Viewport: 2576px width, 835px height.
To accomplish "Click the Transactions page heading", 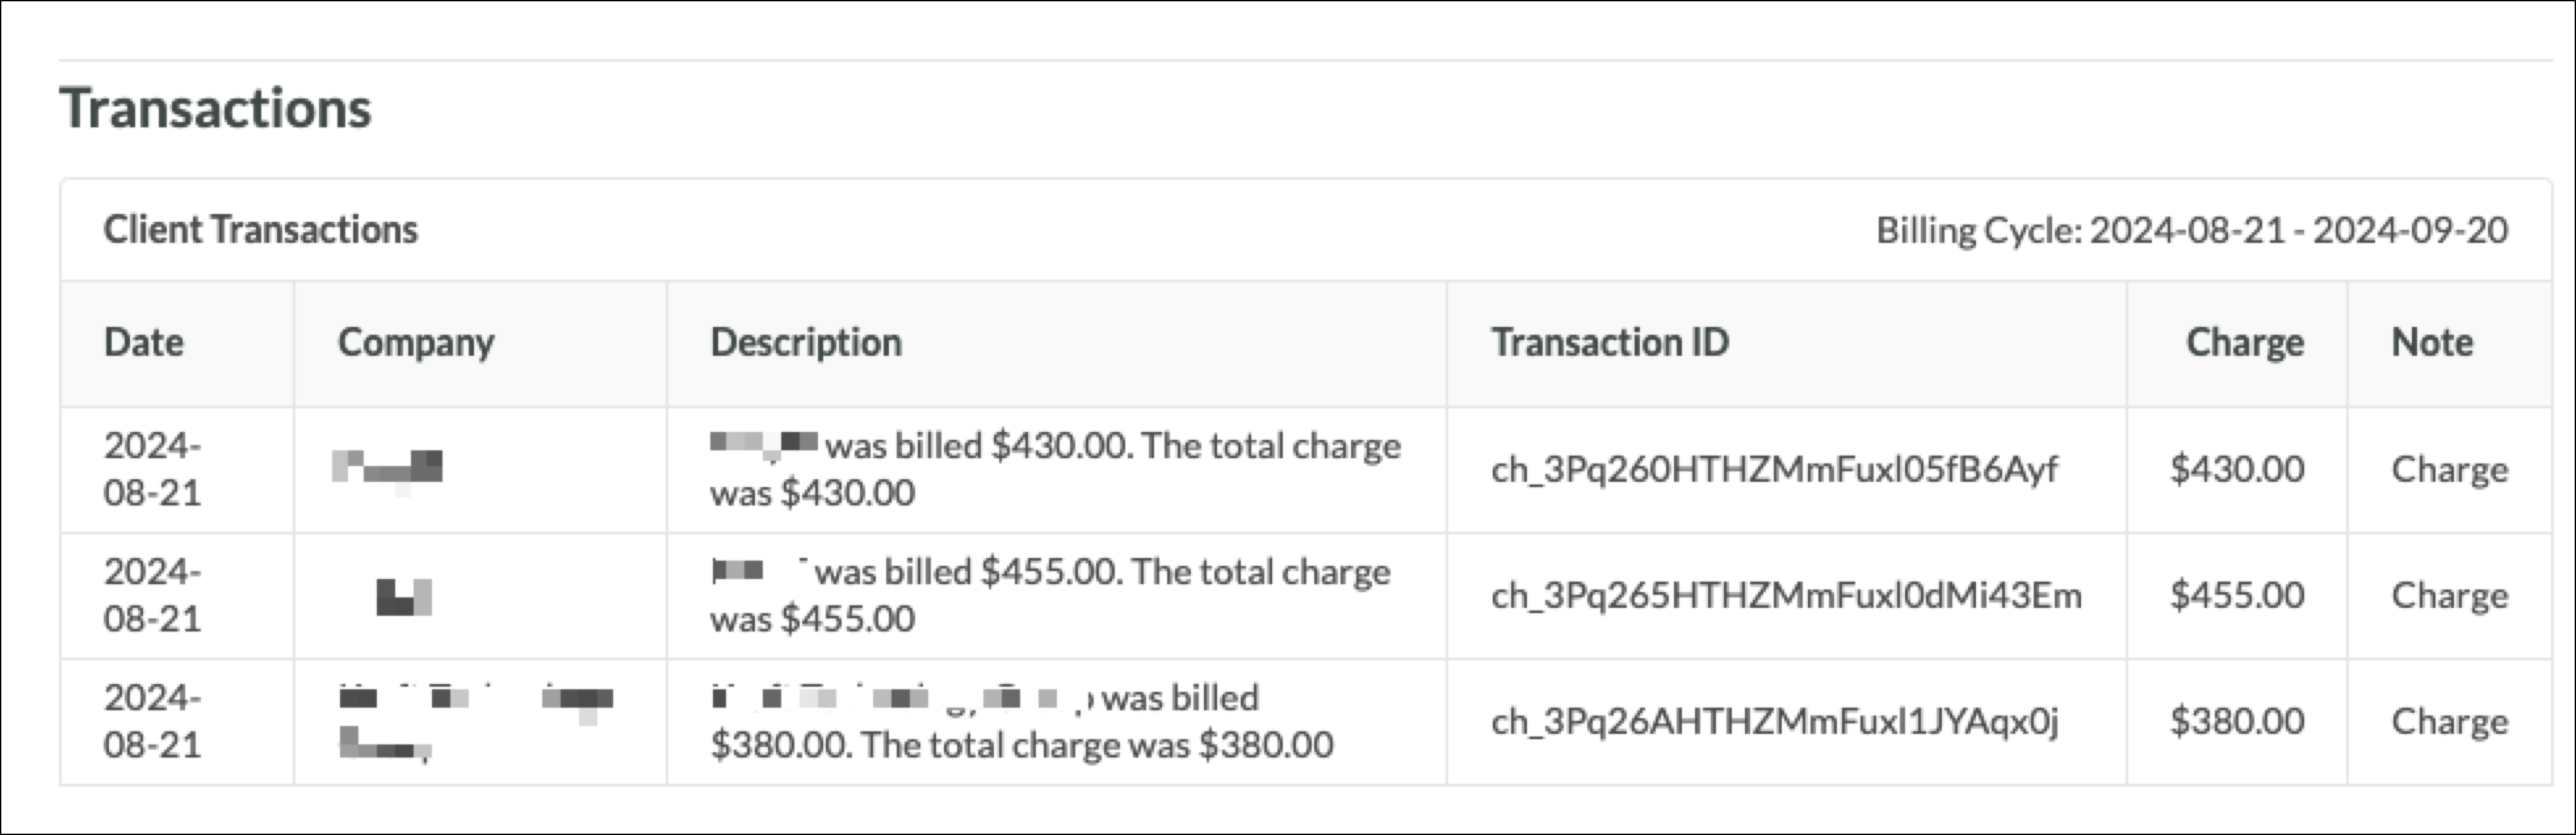I will point(216,108).
